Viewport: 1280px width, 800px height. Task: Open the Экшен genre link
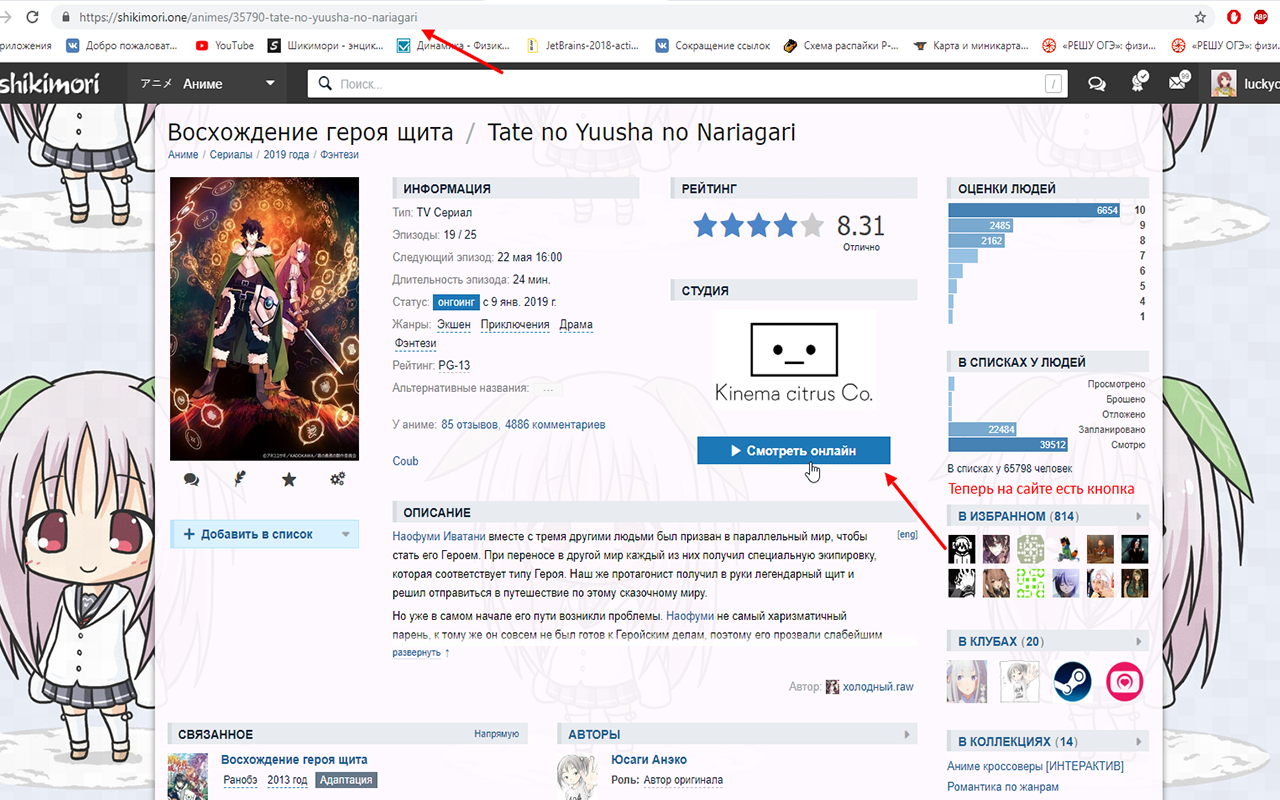[x=454, y=325]
